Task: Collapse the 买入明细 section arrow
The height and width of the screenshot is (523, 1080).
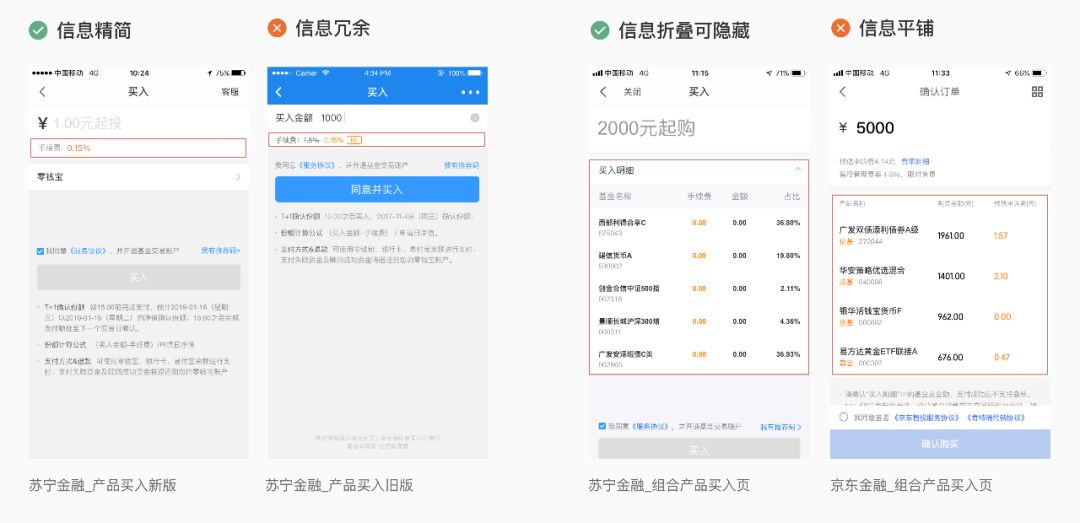Action: point(798,170)
